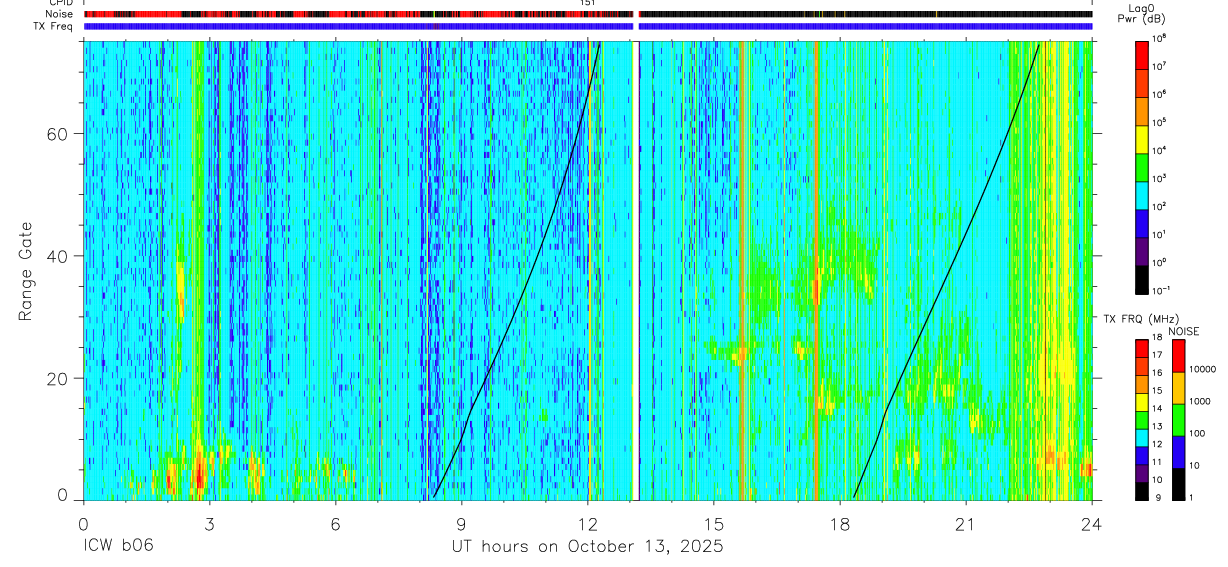Click the red 17–18 MHz TX FRQ swatch
The image size is (1228, 567).
pyautogui.click(x=1141, y=349)
